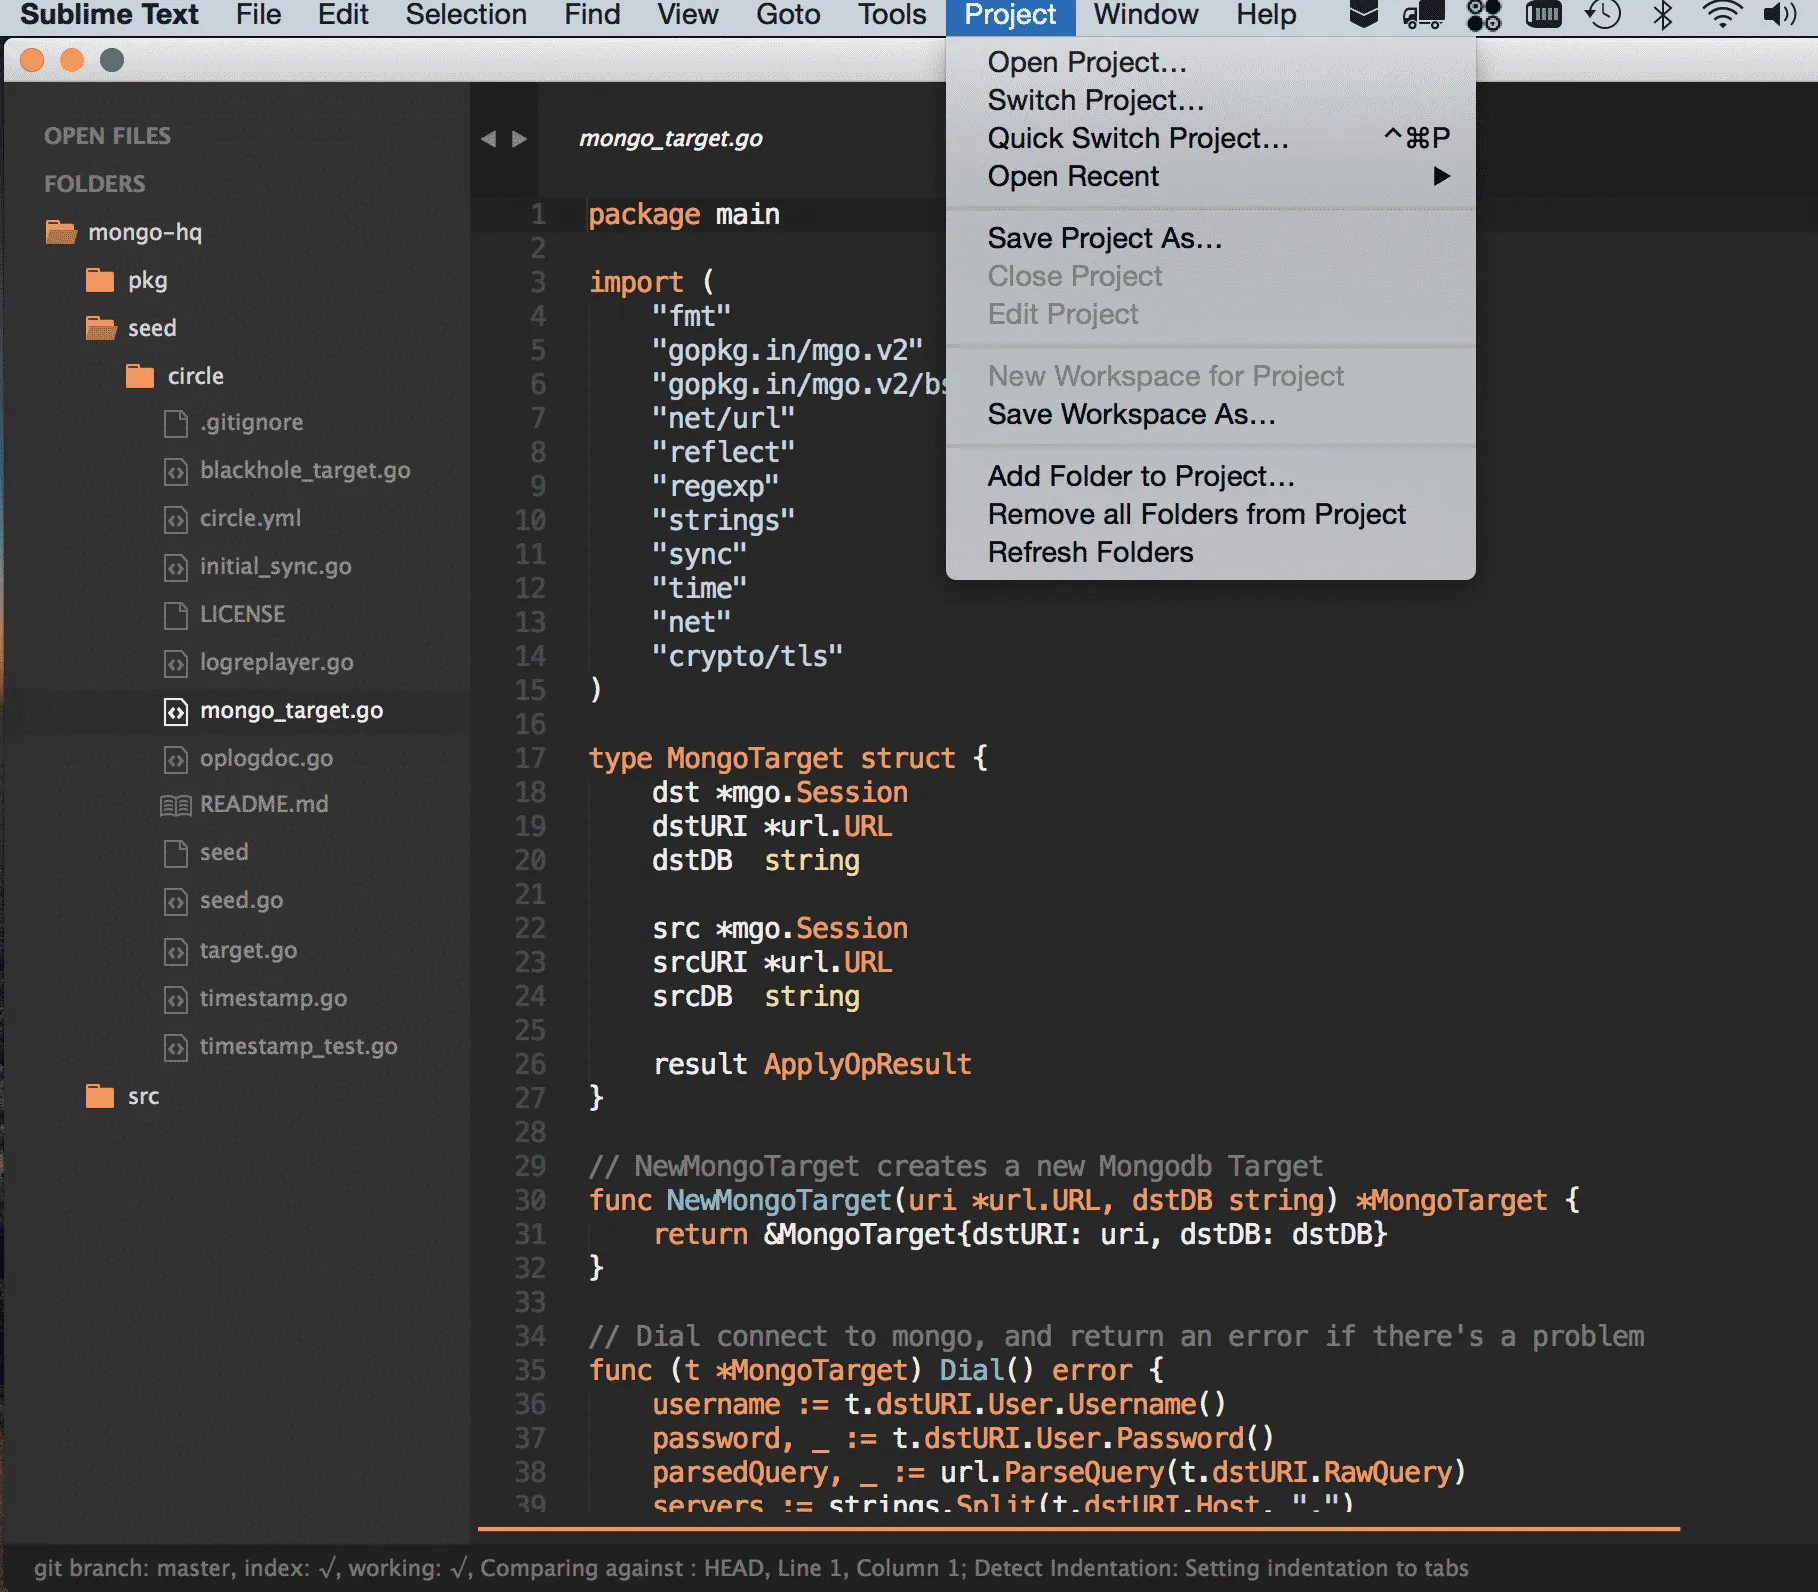Click the src folder icon in the sidebar

coord(101,1096)
